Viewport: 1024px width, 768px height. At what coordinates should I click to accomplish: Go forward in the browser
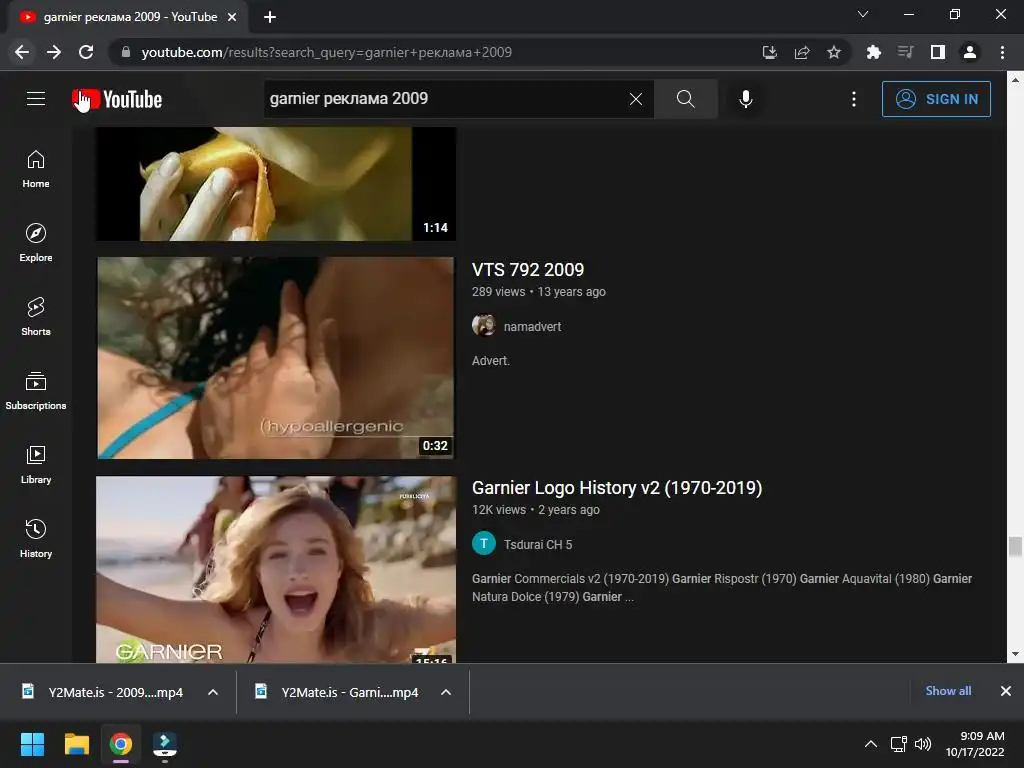tap(54, 52)
